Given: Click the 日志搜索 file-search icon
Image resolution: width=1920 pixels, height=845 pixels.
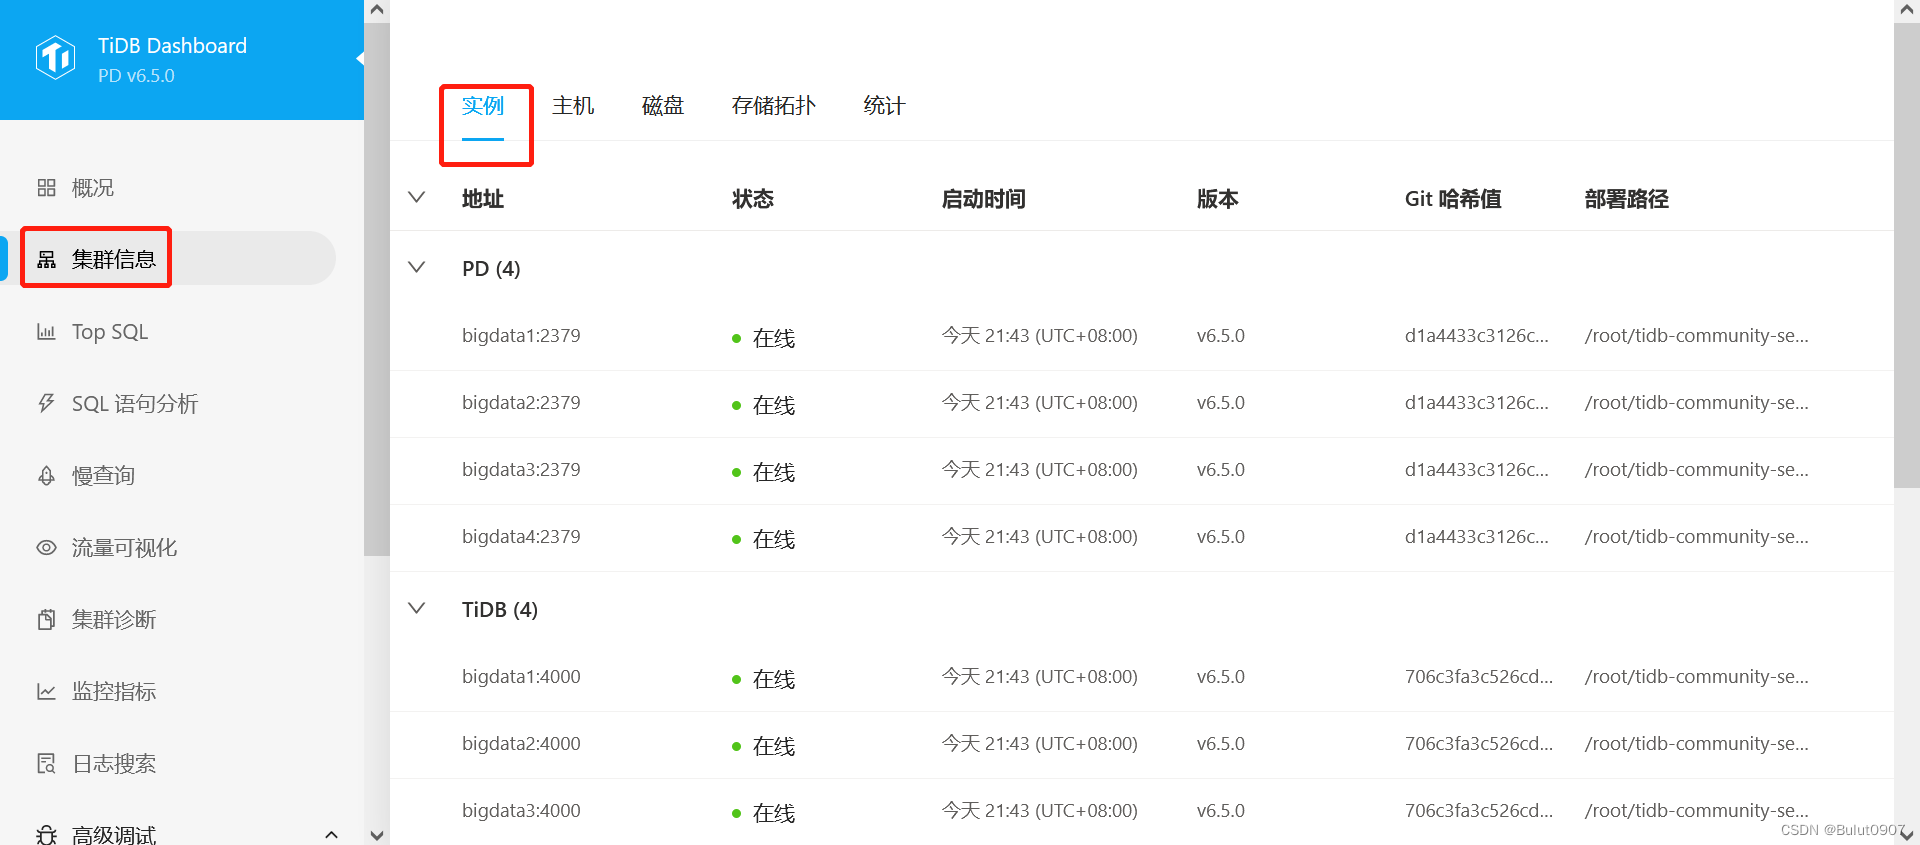Looking at the screenshot, I should (46, 764).
